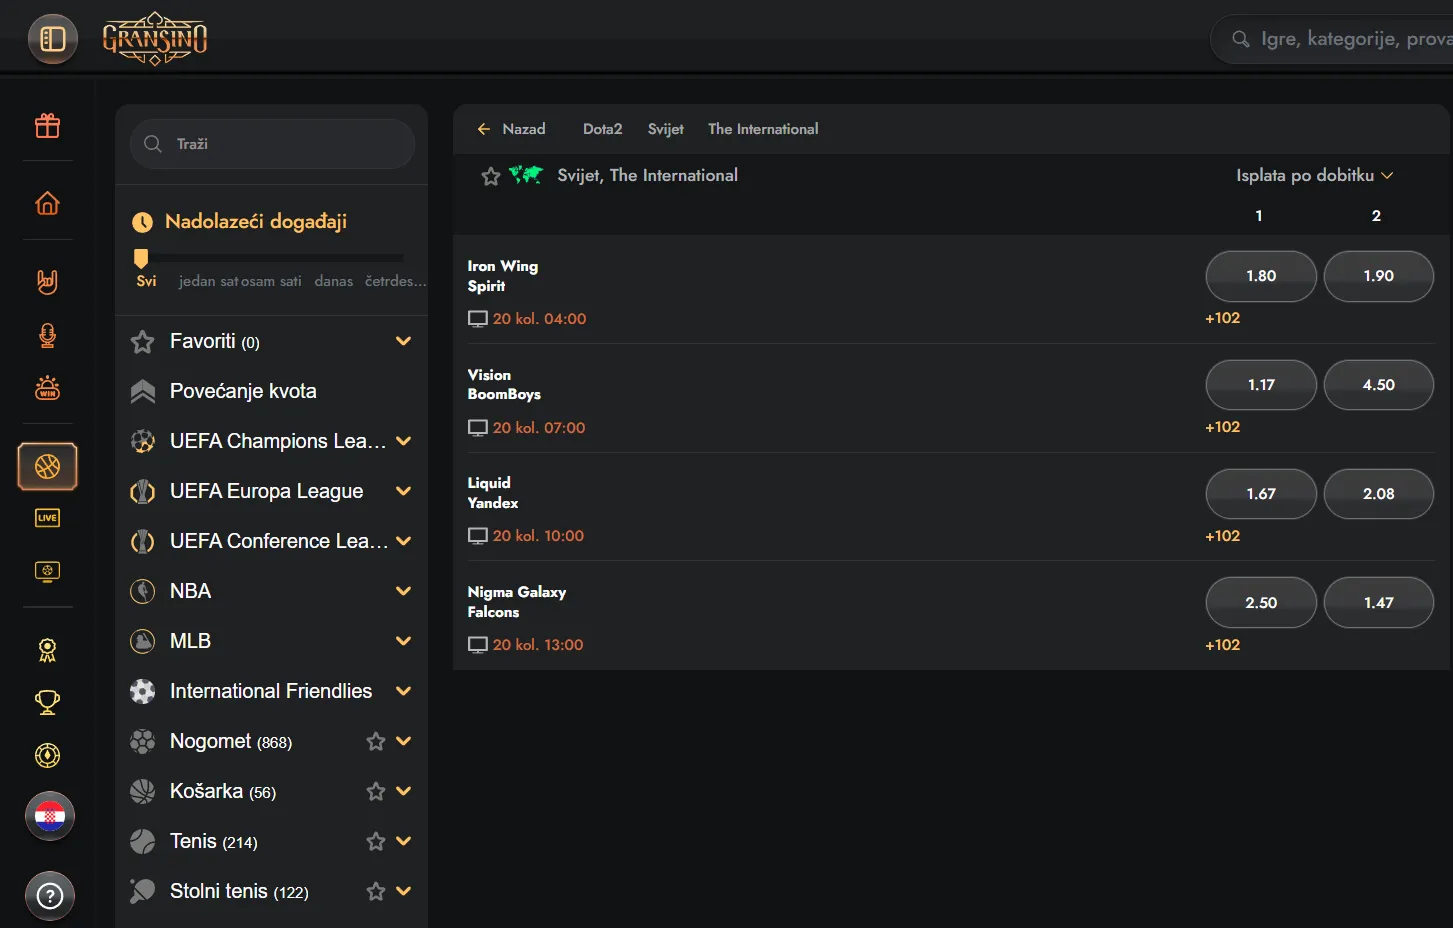Viewport: 1453px width, 928px height.
Task: Expand UEFA Europa League chevron
Action: (x=404, y=491)
